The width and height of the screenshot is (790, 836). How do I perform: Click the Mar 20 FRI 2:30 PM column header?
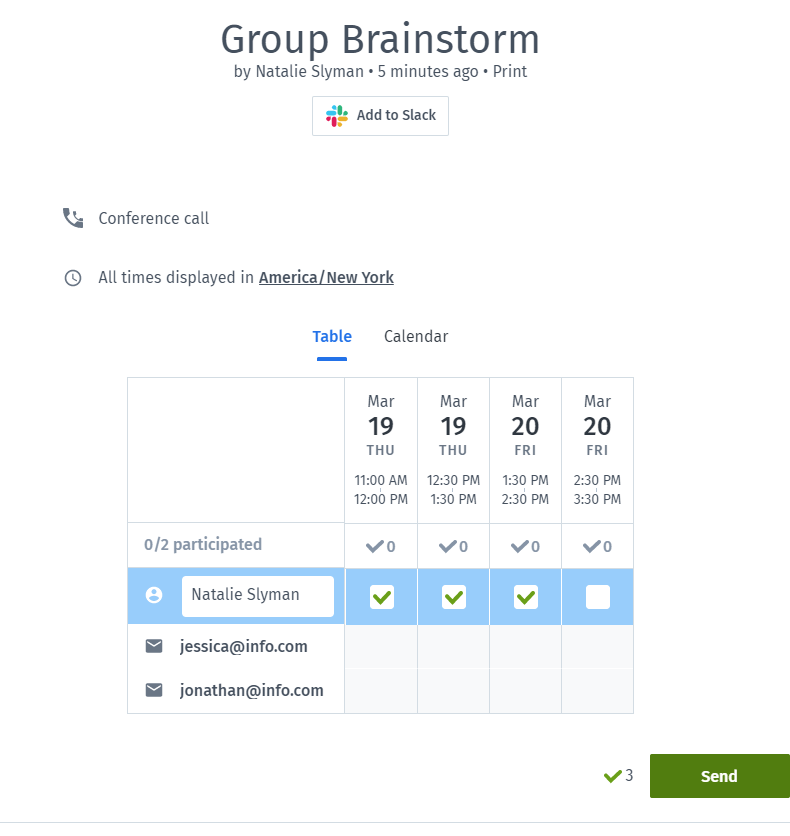(x=597, y=450)
